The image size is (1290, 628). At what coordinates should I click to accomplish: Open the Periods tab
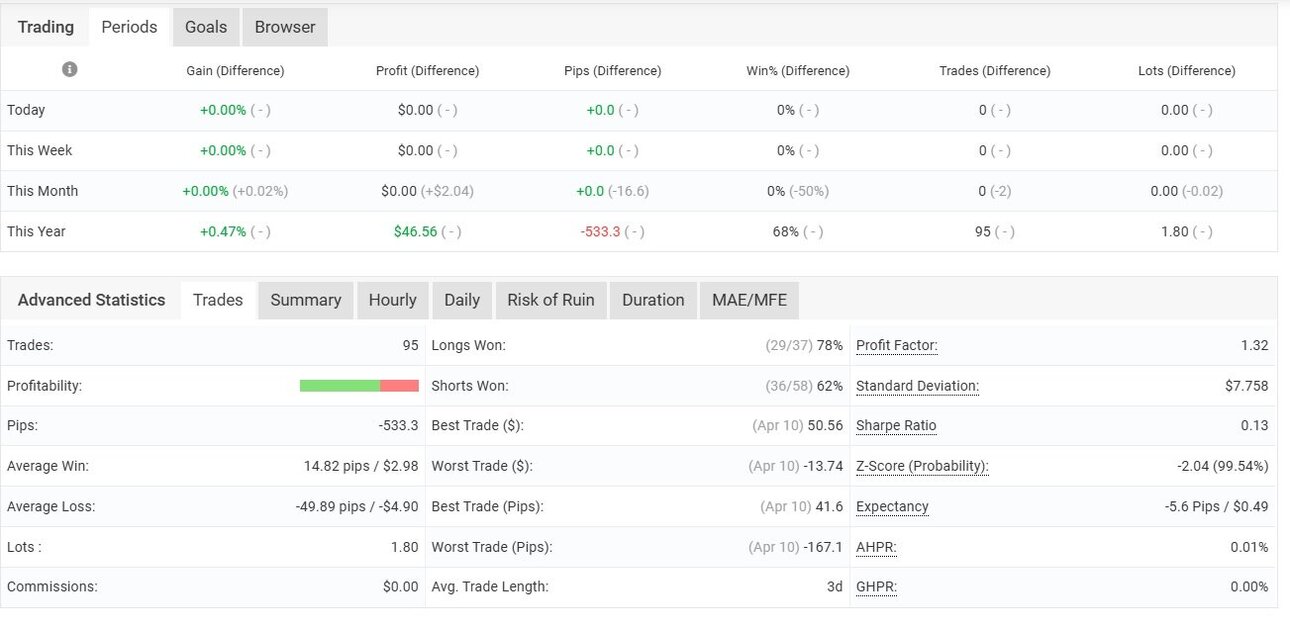[x=129, y=27]
